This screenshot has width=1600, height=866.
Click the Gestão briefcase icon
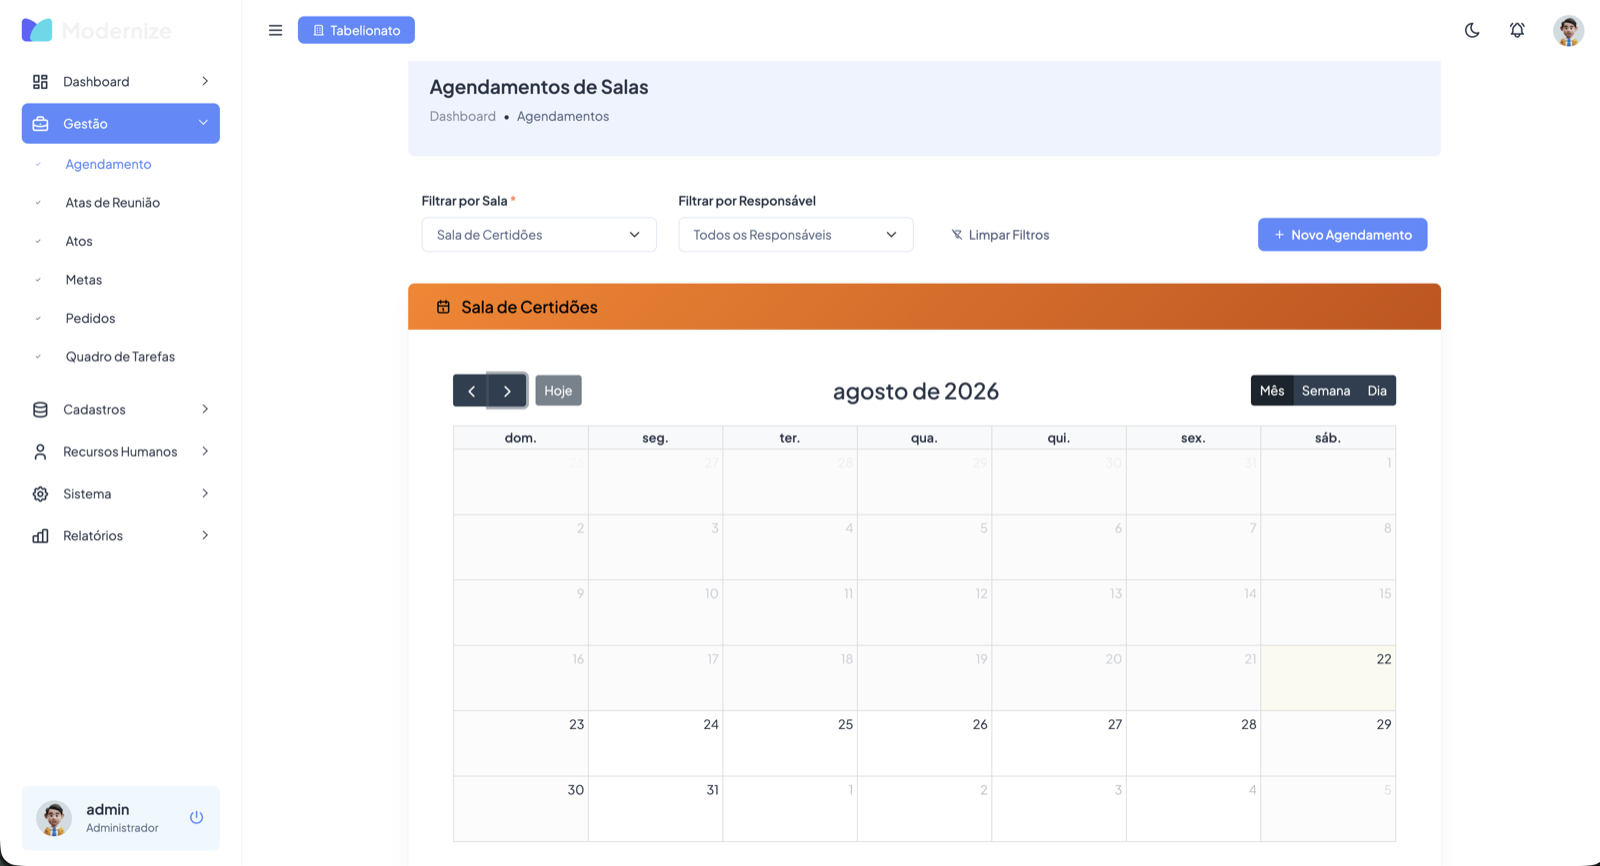click(x=40, y=124)
